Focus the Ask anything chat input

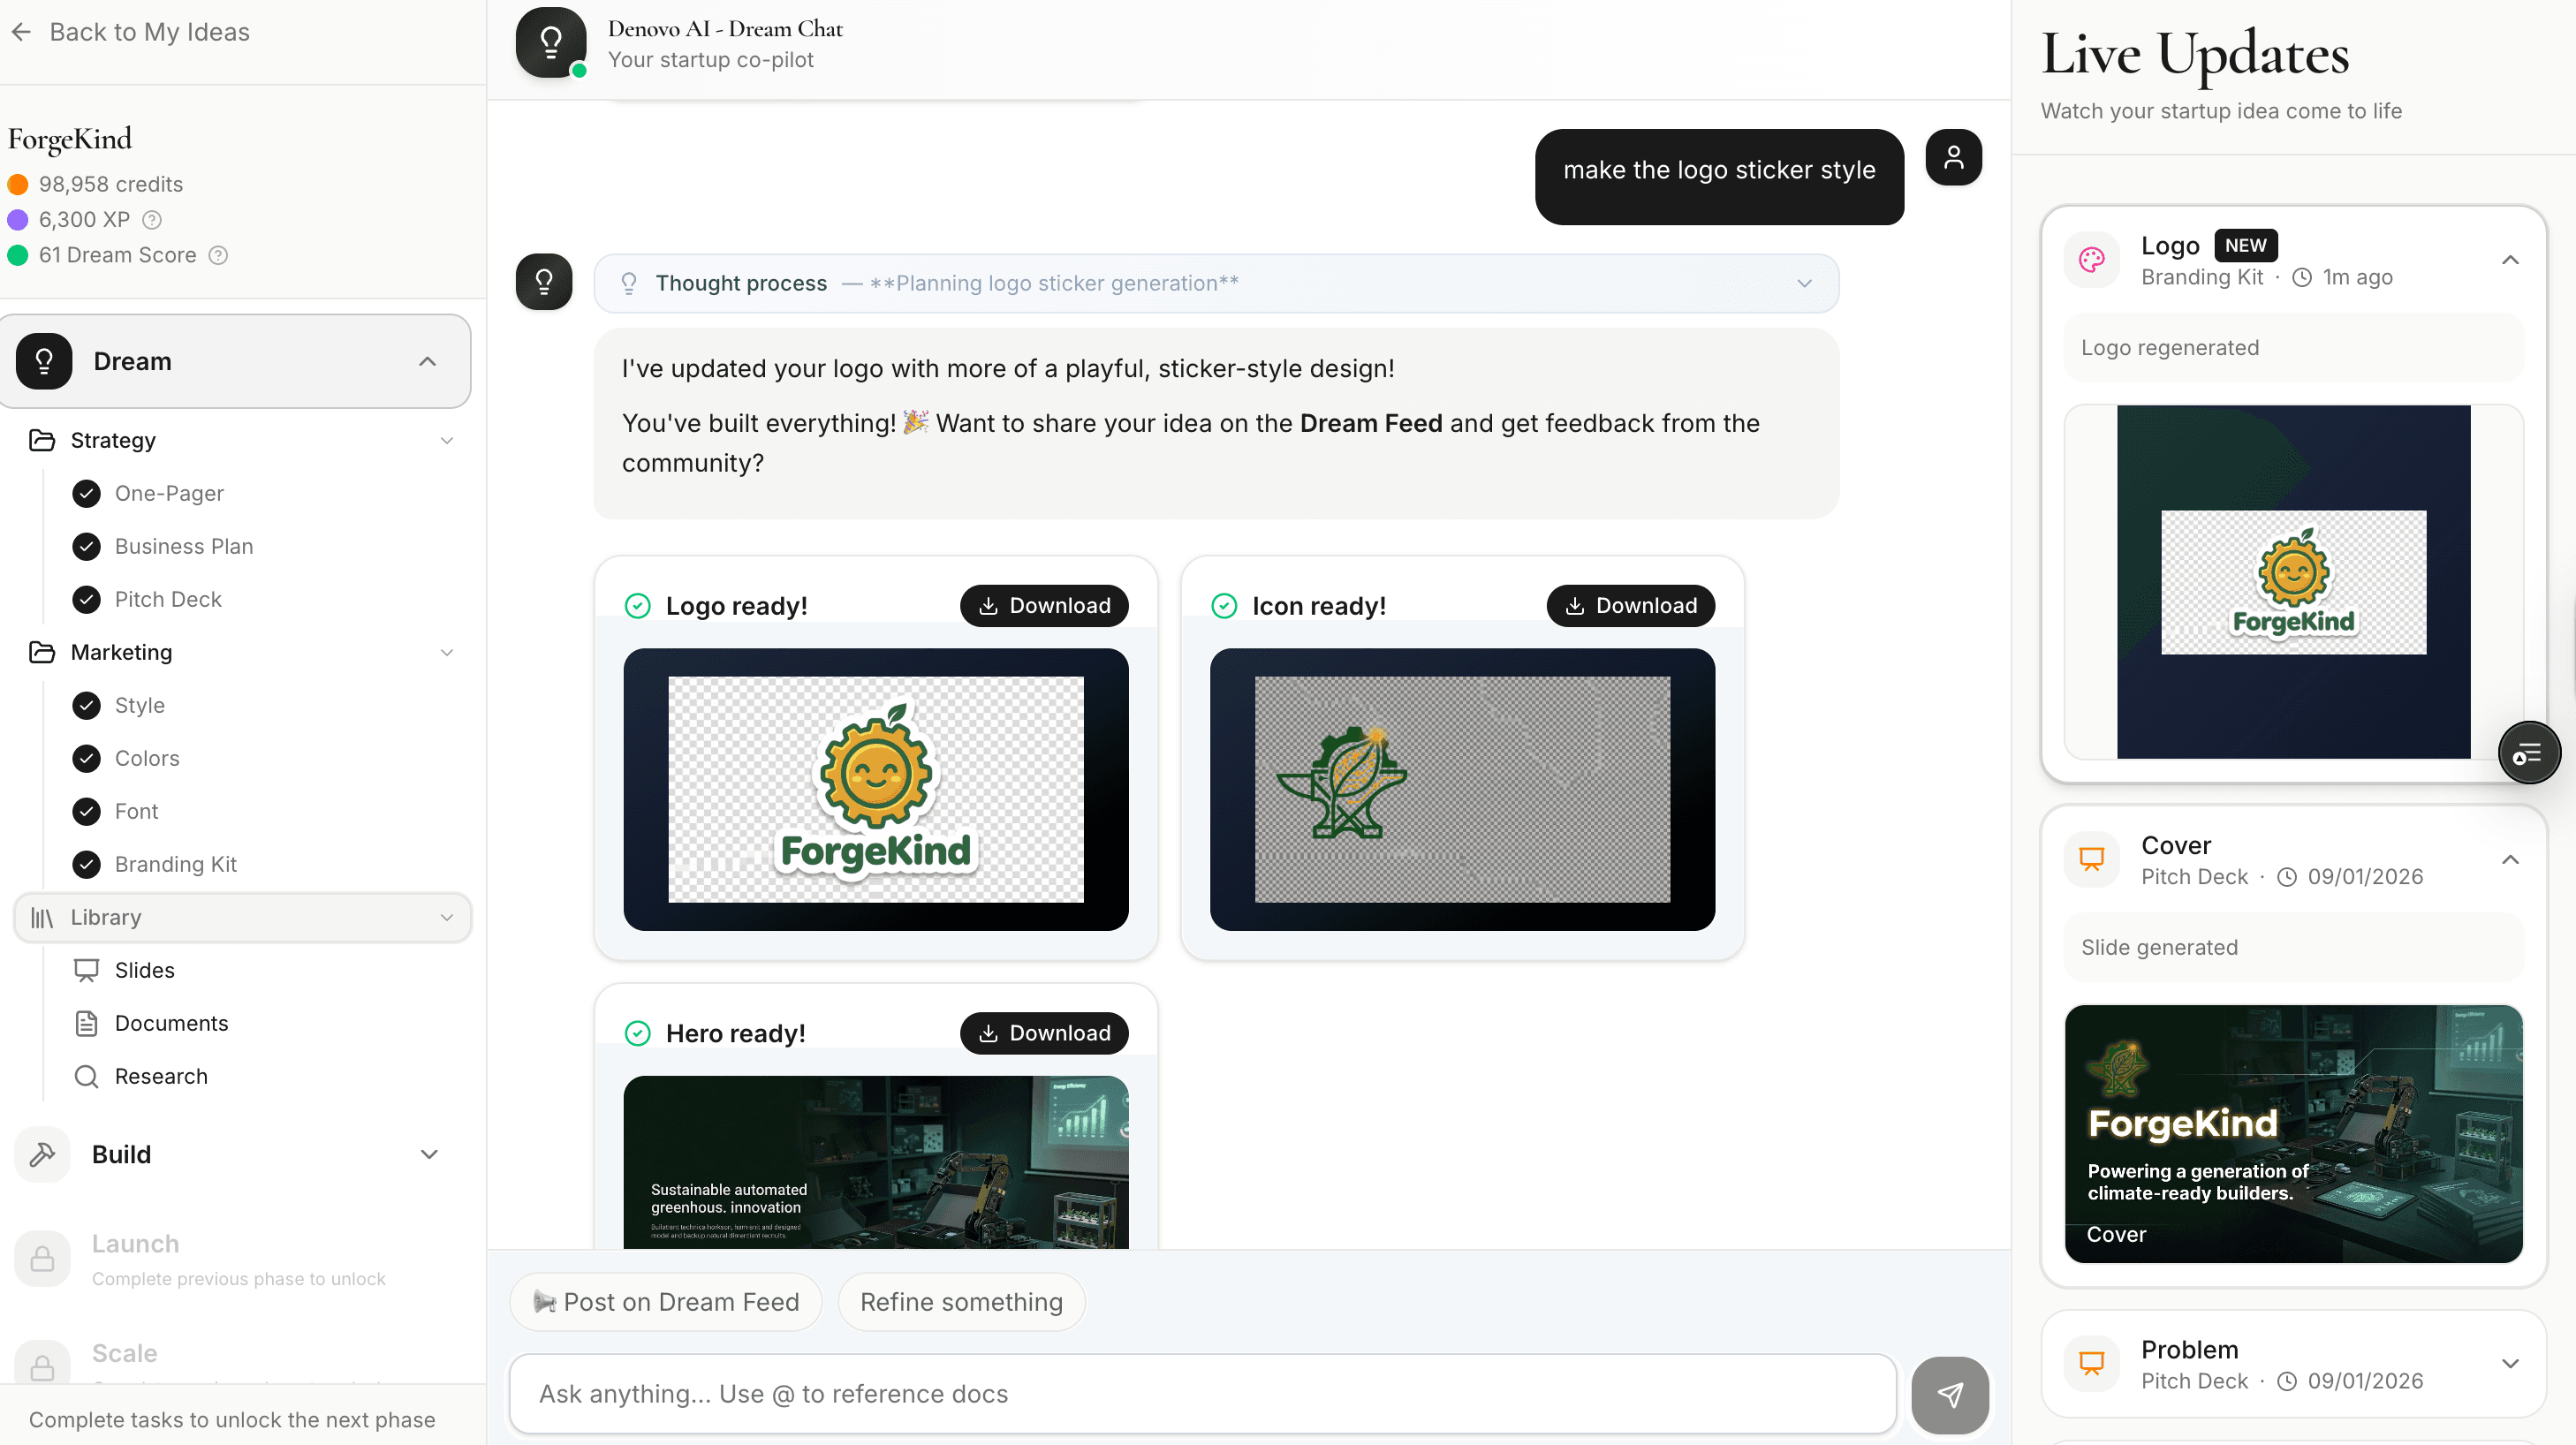click(x=1202, y=1394)
